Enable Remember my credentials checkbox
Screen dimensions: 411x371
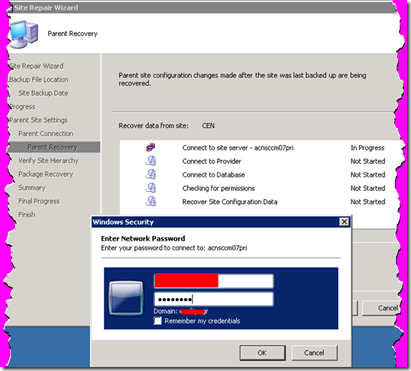158,321
